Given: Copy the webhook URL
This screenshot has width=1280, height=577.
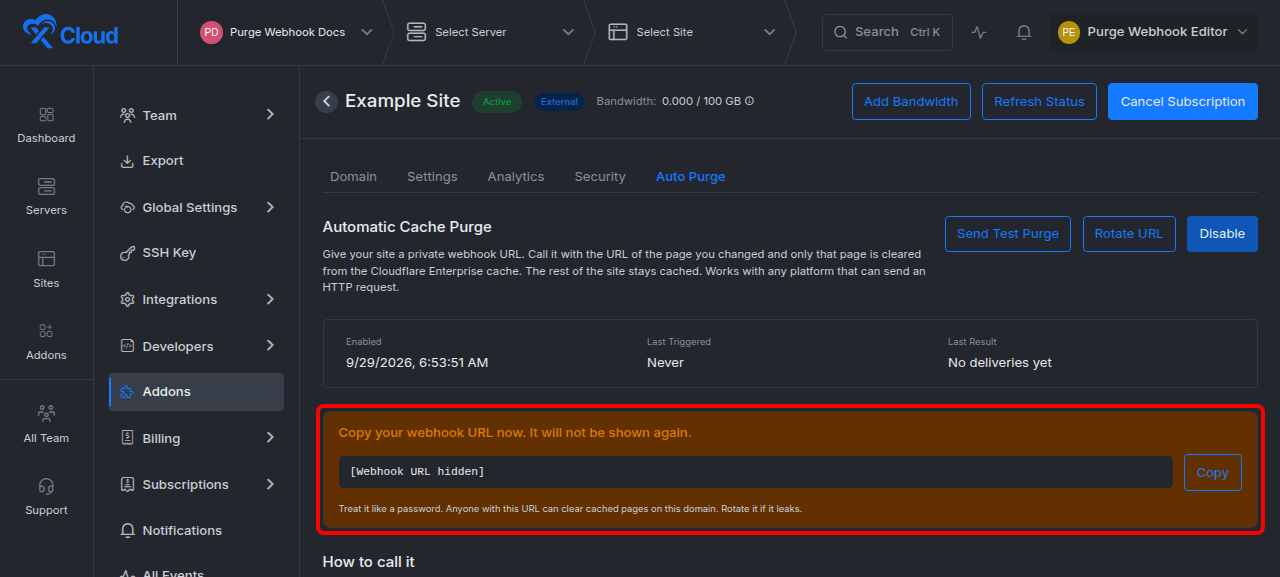Looking at the screenshot, I should coord(1213,472).
